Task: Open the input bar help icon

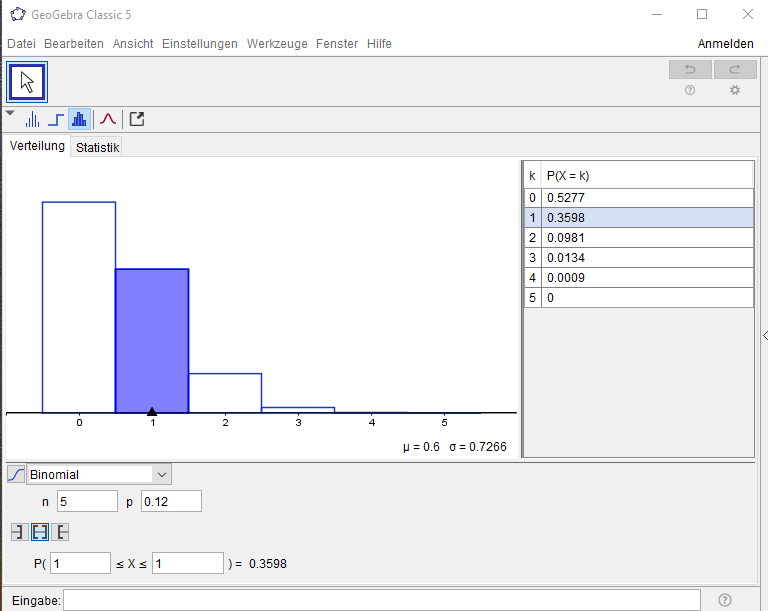Action: 725,600
